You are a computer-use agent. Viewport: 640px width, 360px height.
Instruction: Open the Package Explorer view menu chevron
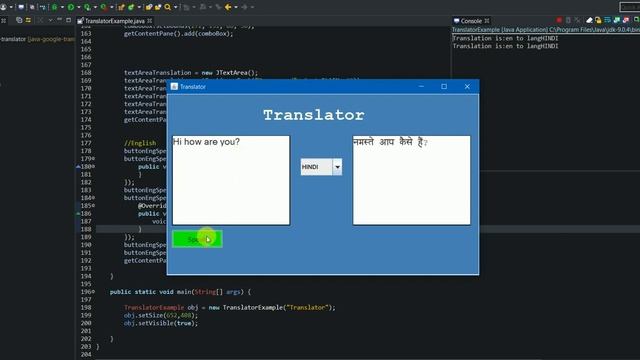(50, 20)
